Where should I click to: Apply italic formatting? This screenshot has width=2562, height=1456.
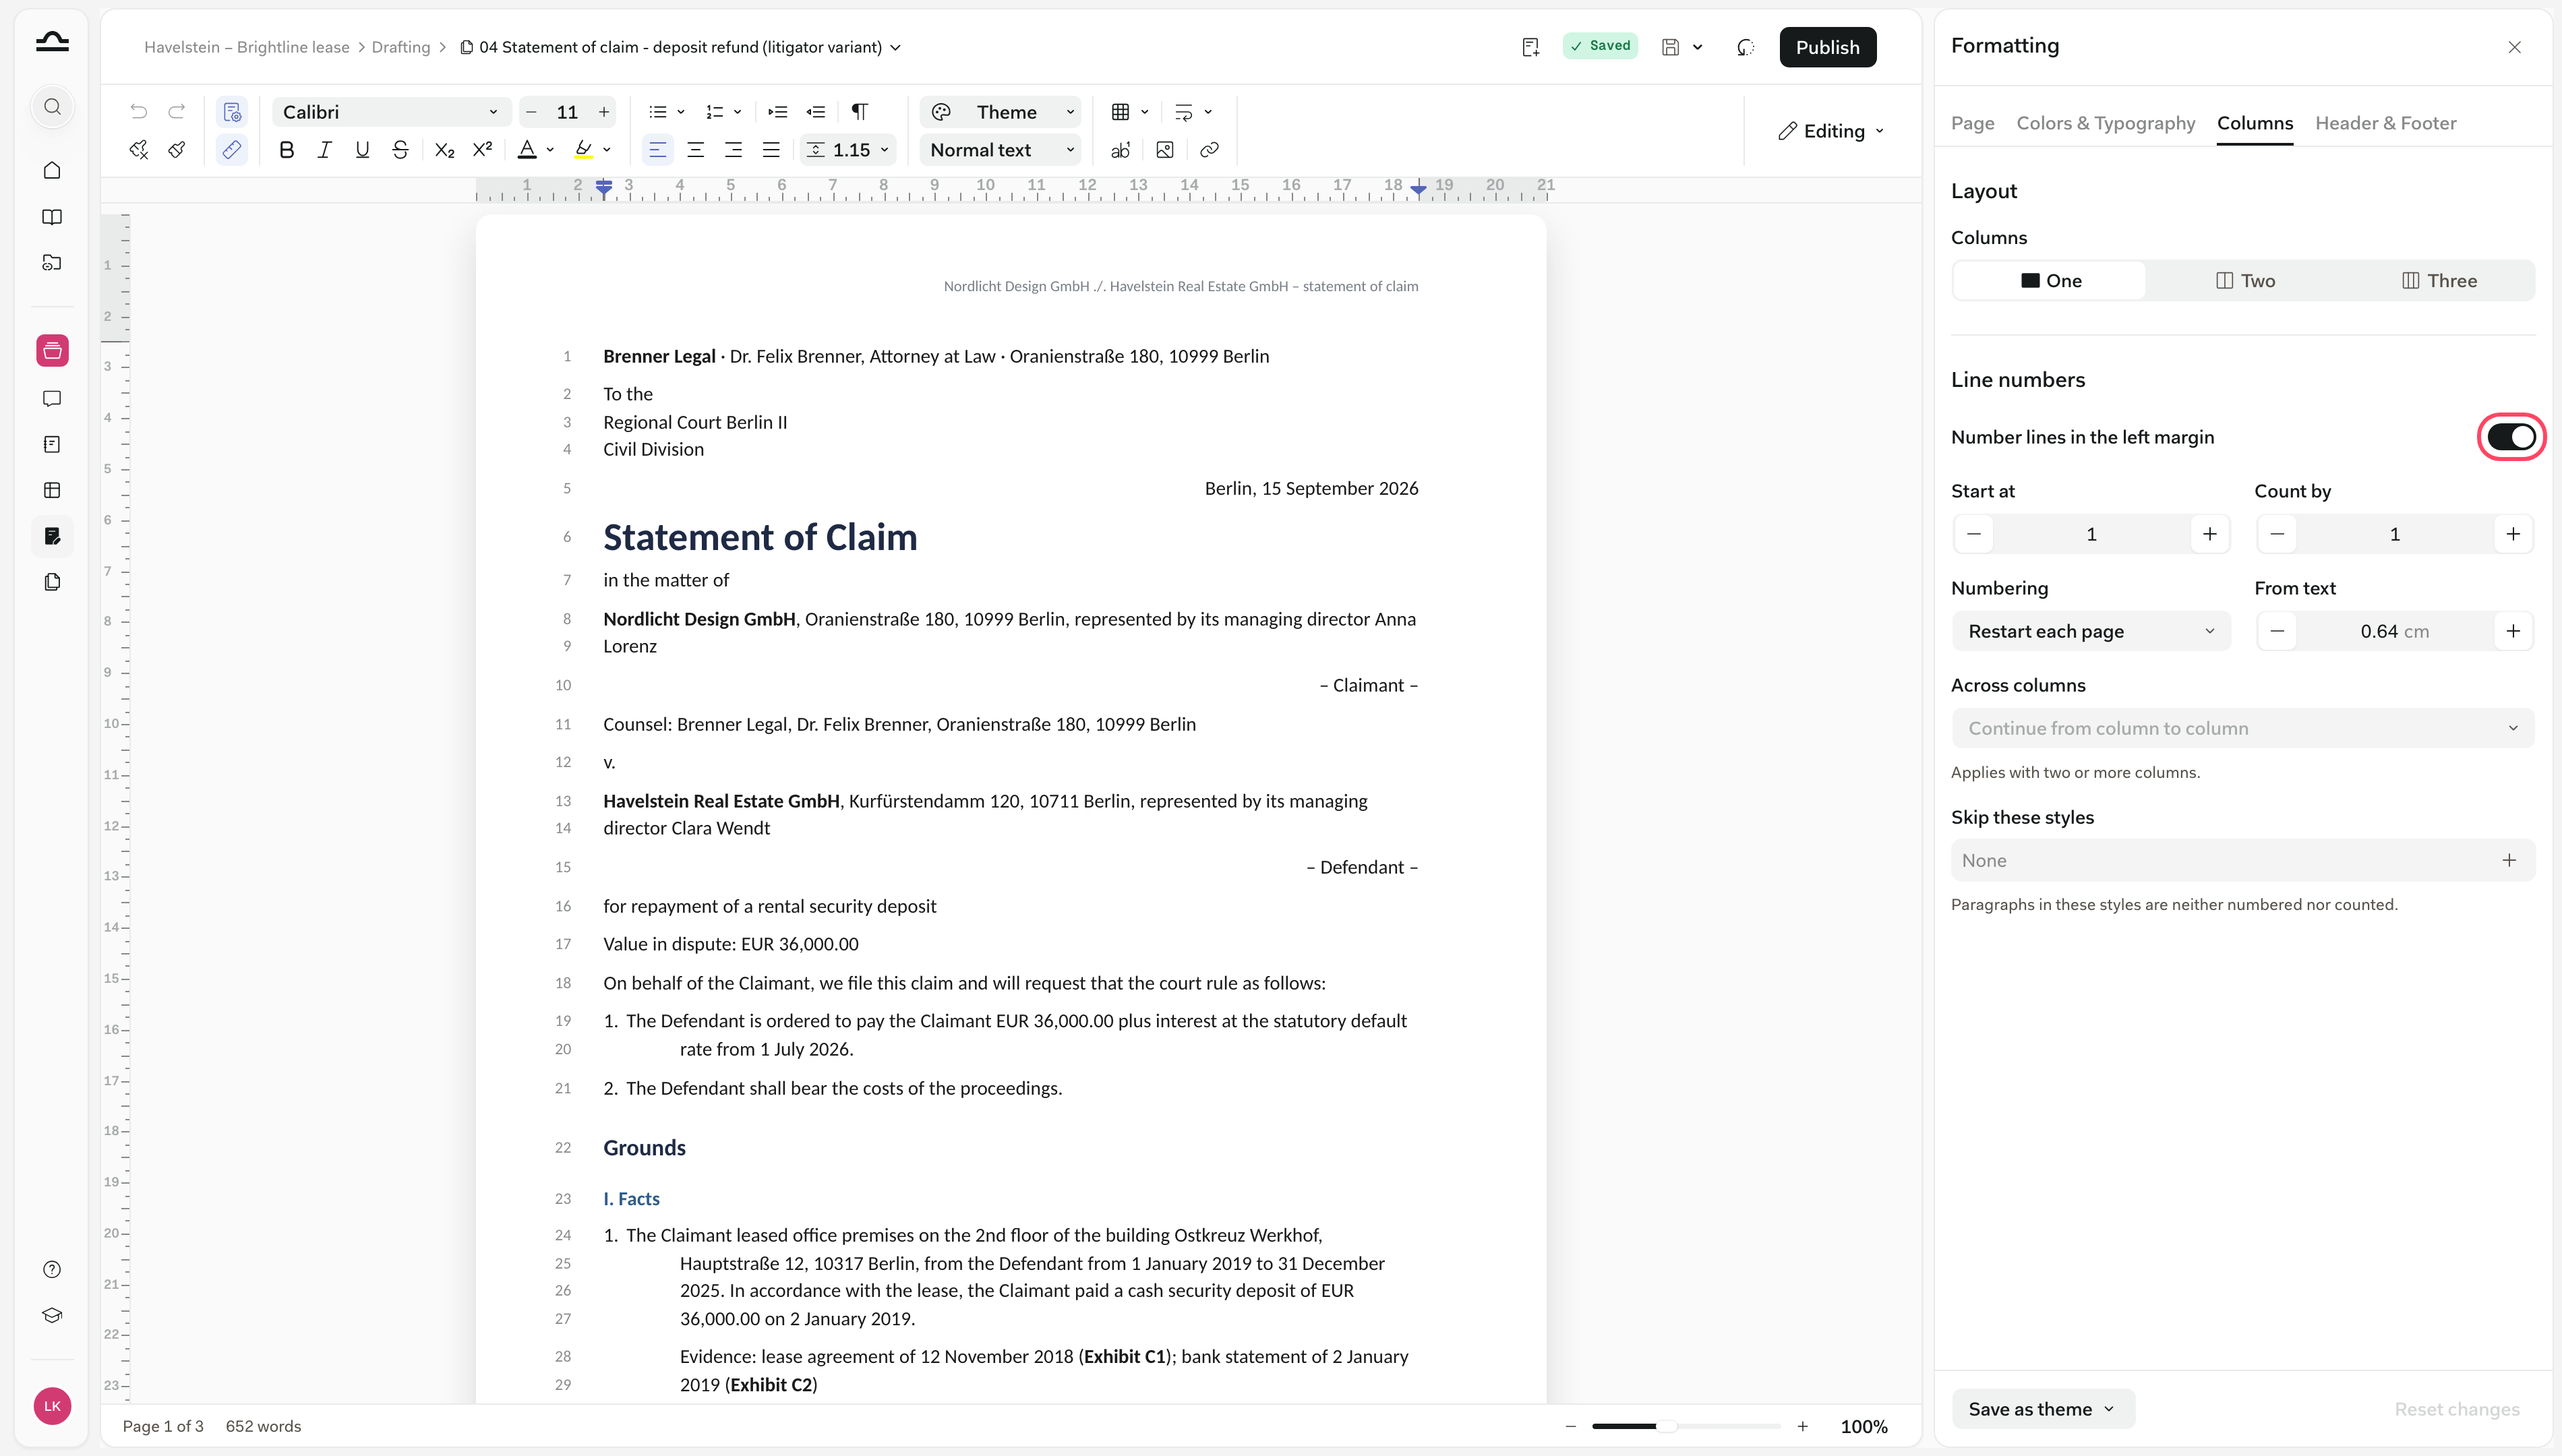(324, 150)
